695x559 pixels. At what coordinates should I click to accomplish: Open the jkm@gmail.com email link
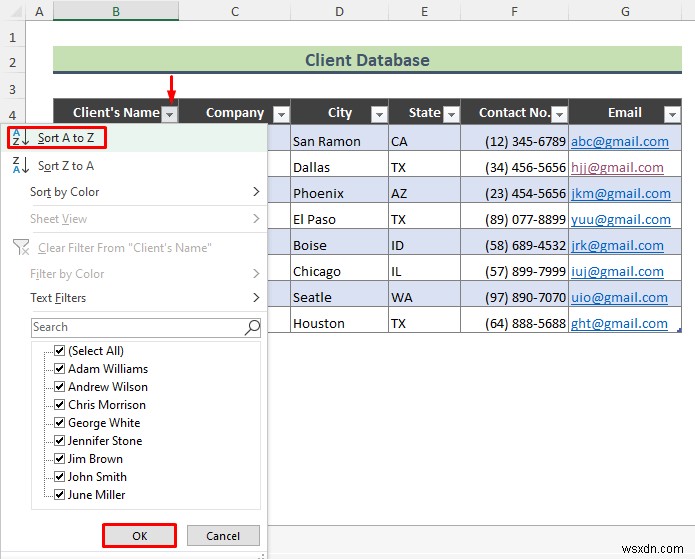point(621,193)
